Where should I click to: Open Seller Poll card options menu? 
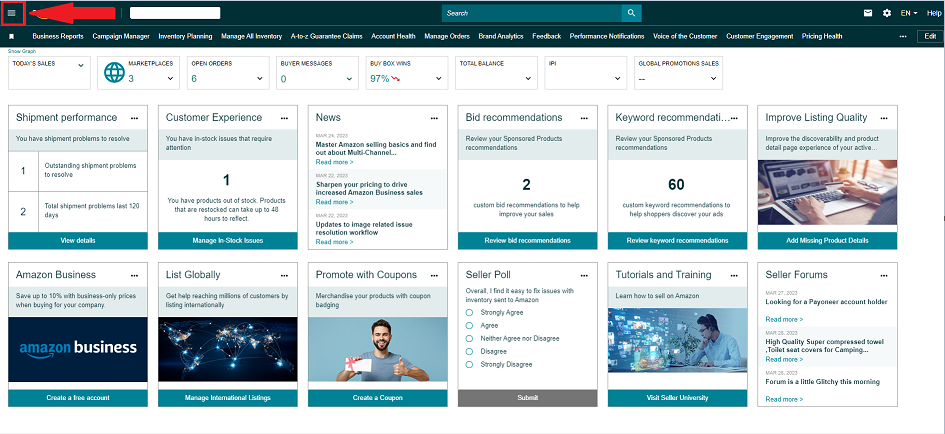(x=585, y=275)
